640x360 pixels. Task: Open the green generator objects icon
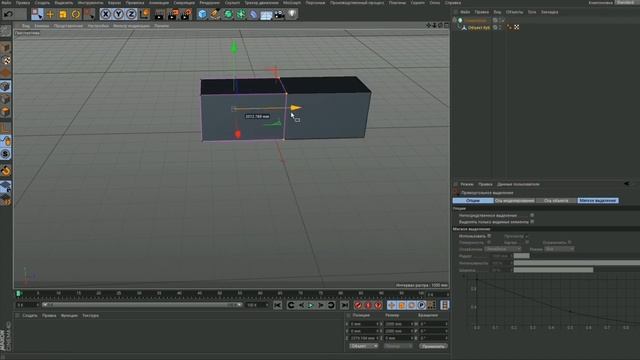228,14
